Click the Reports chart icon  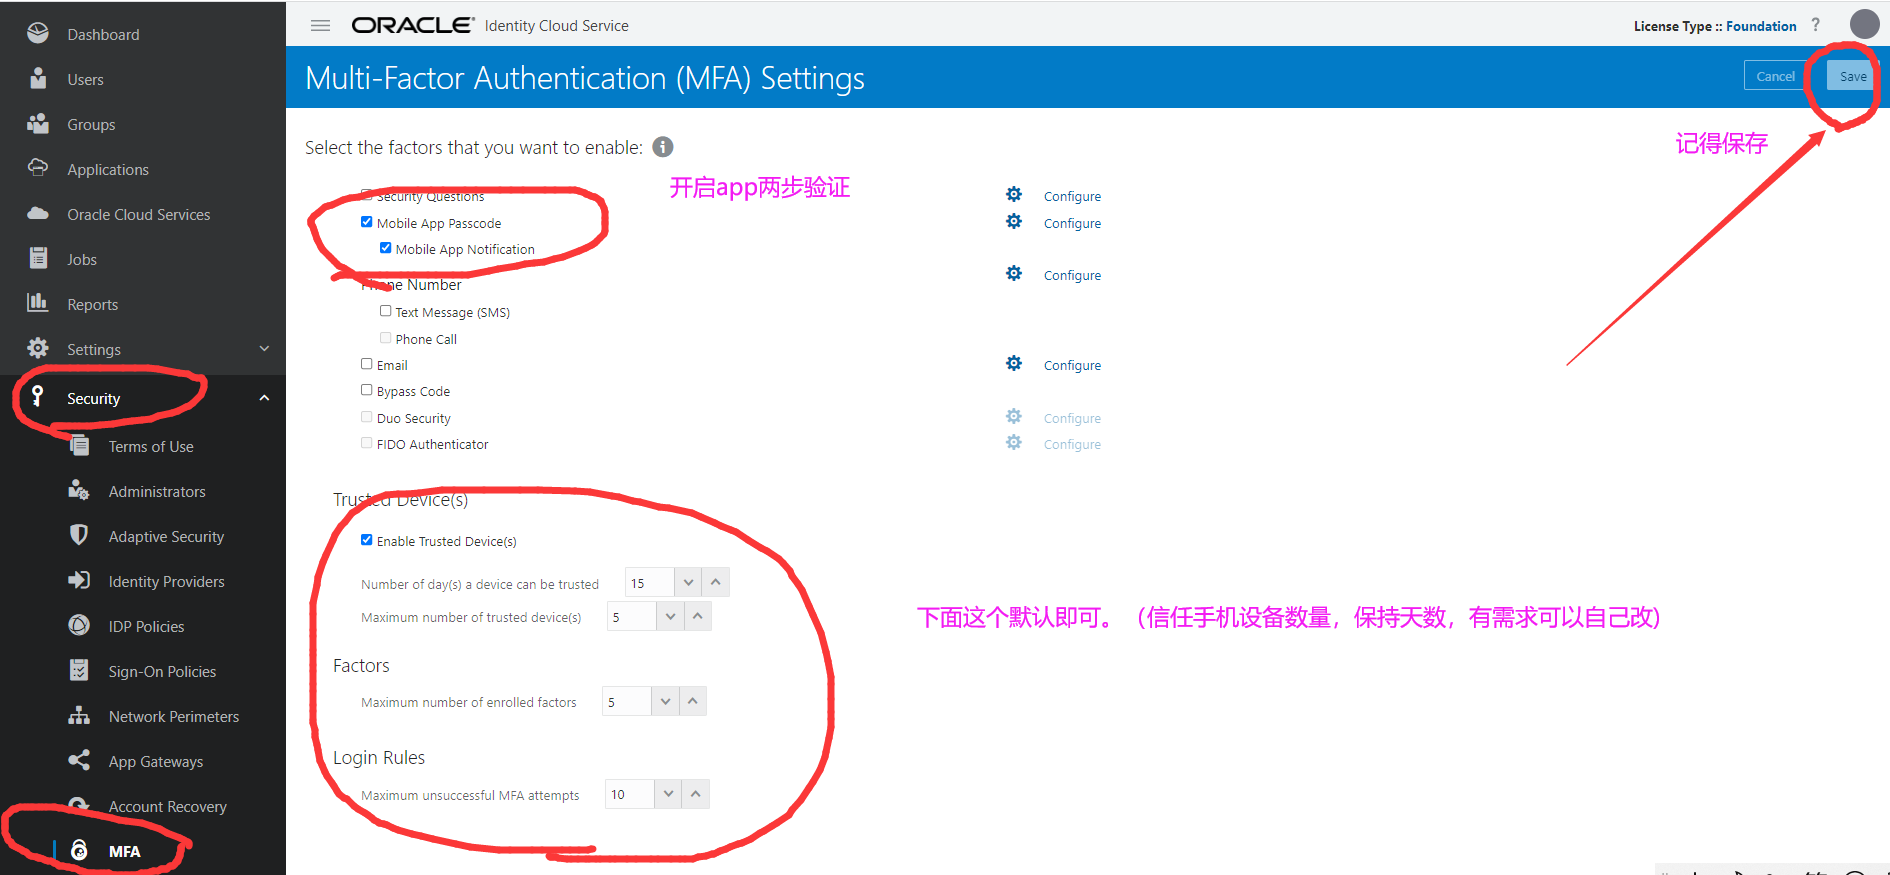(38, 302)
